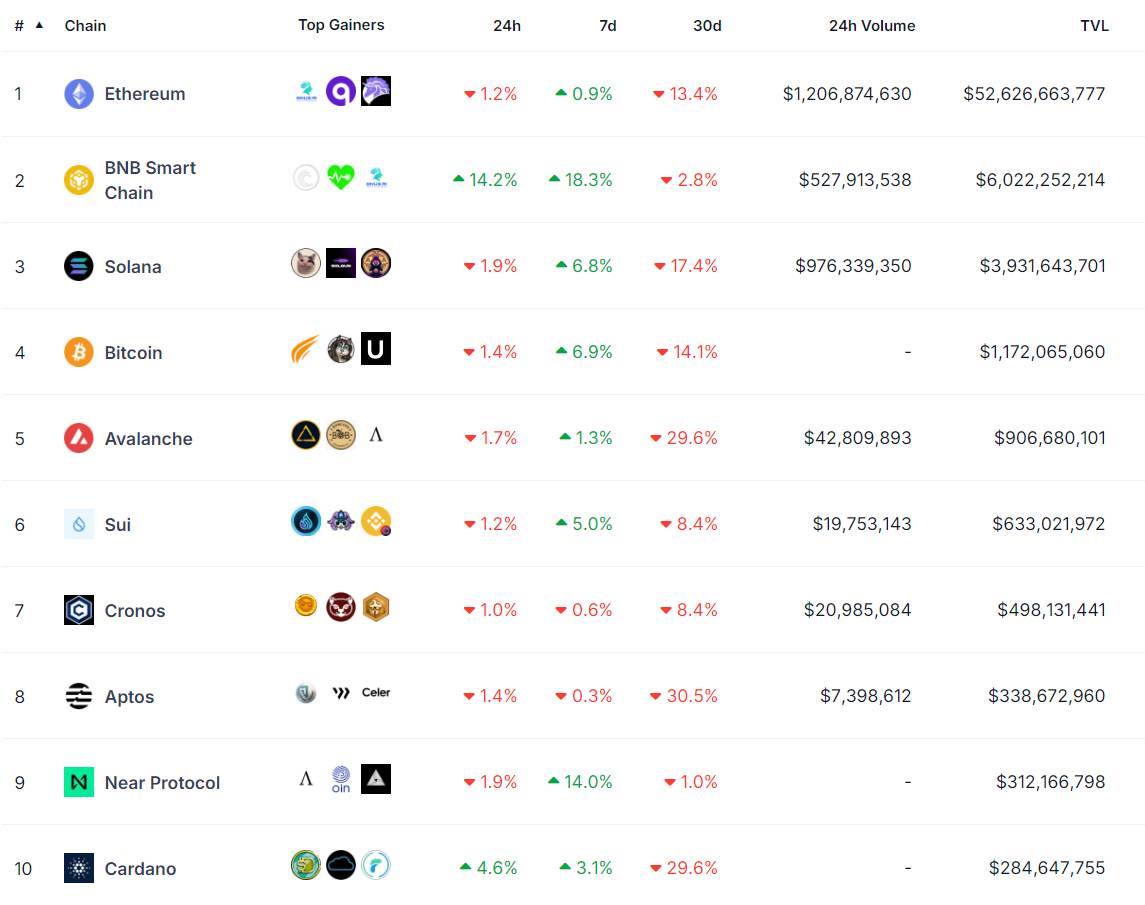Sort by the 7d change column

(x=608, y=26)
